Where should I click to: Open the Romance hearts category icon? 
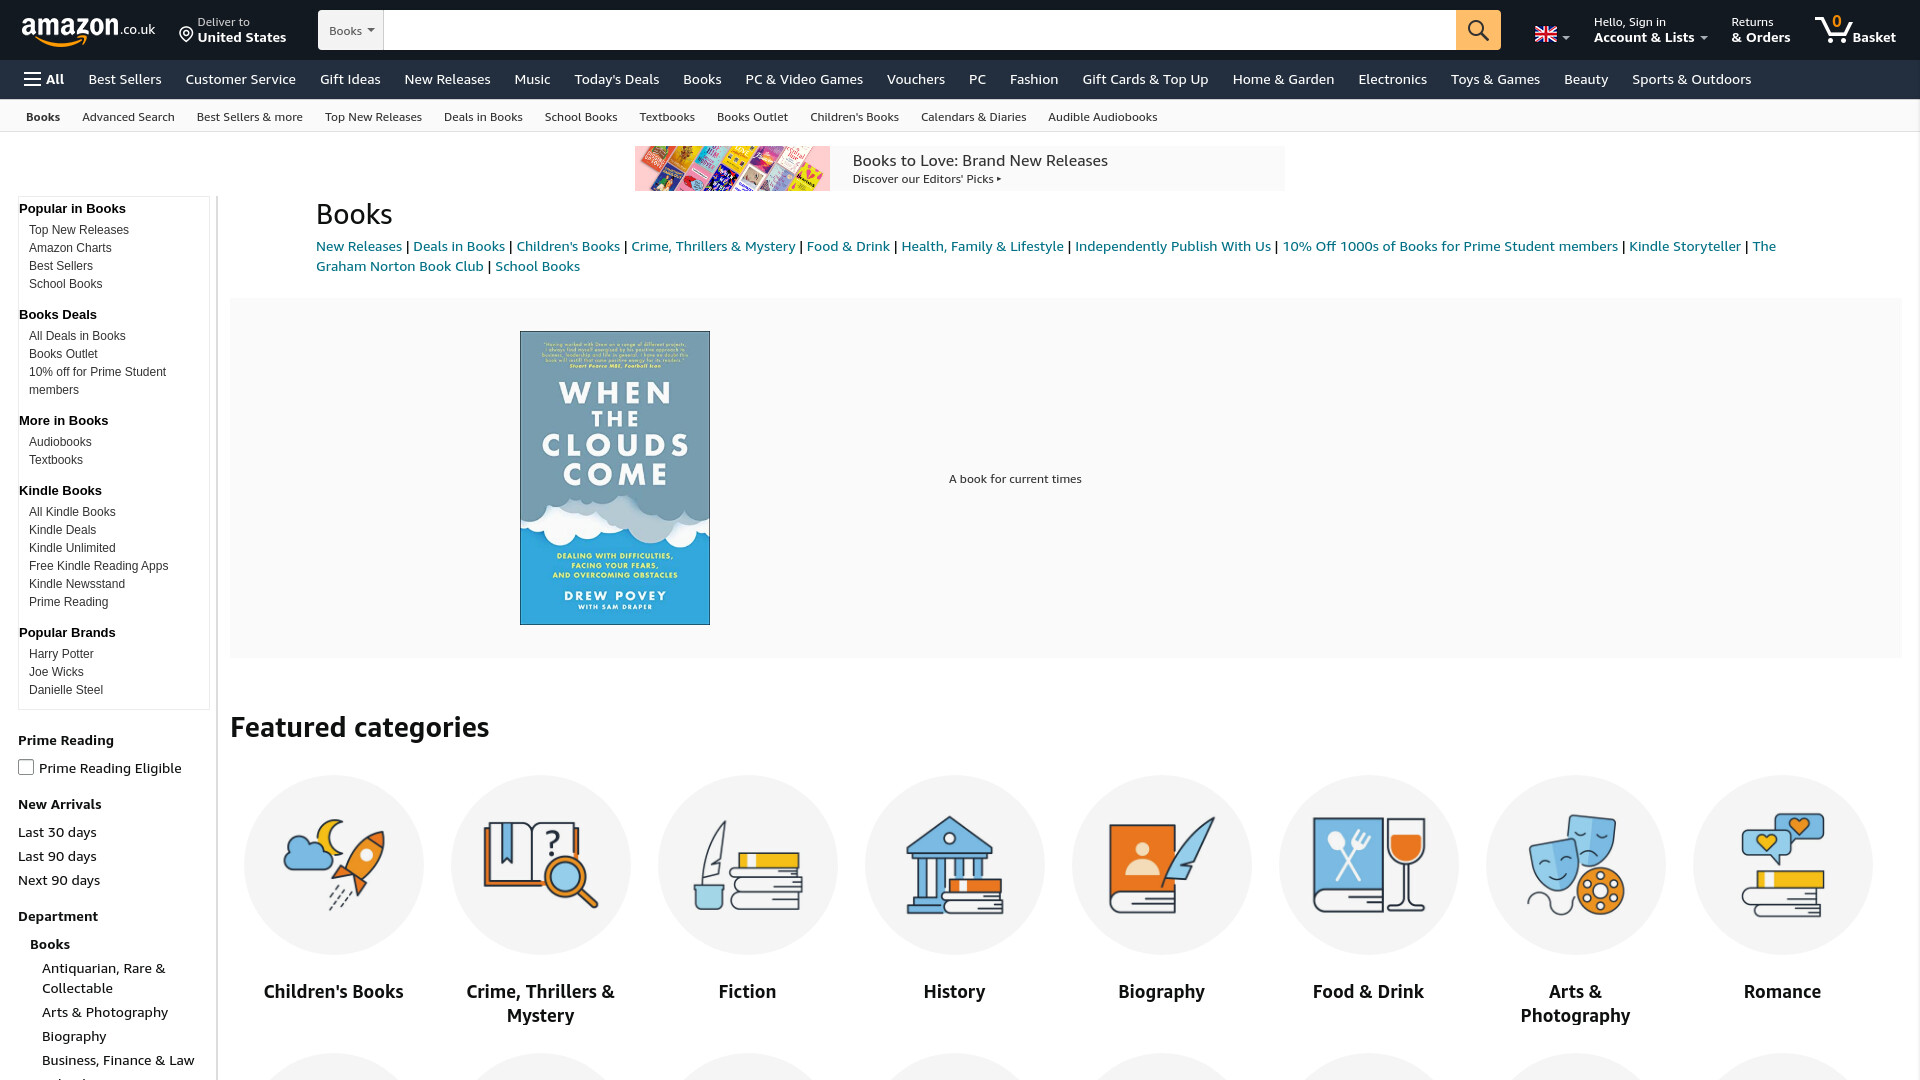[1783, 865]
